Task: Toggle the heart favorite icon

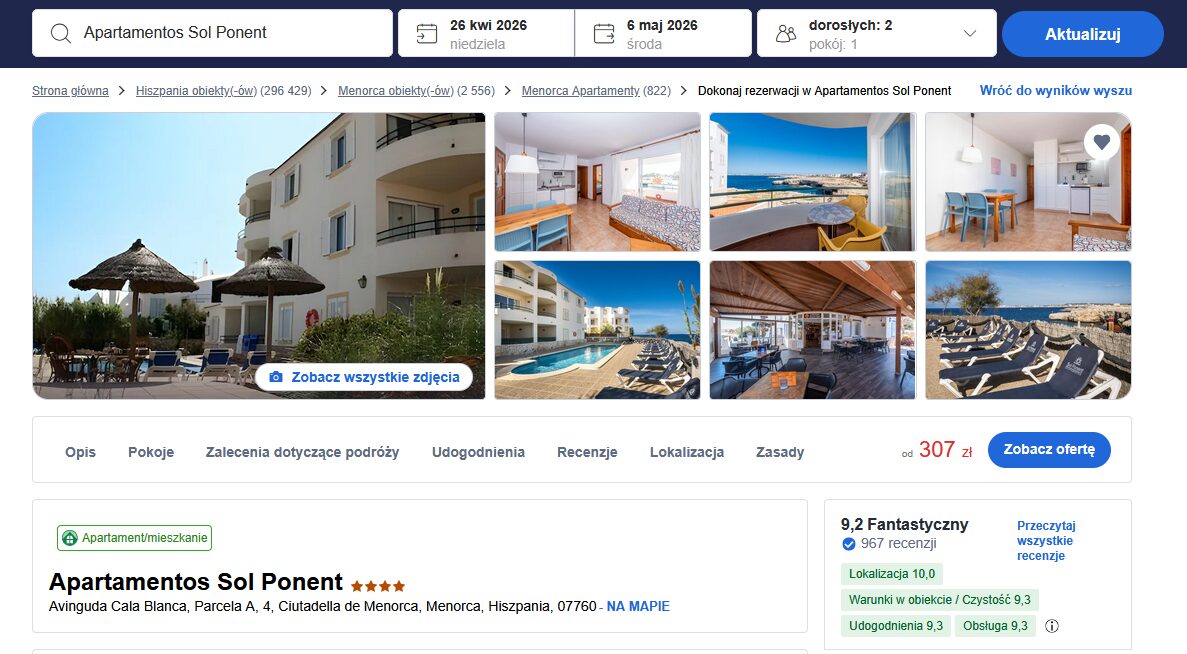Action: (x=1101, y=142)
